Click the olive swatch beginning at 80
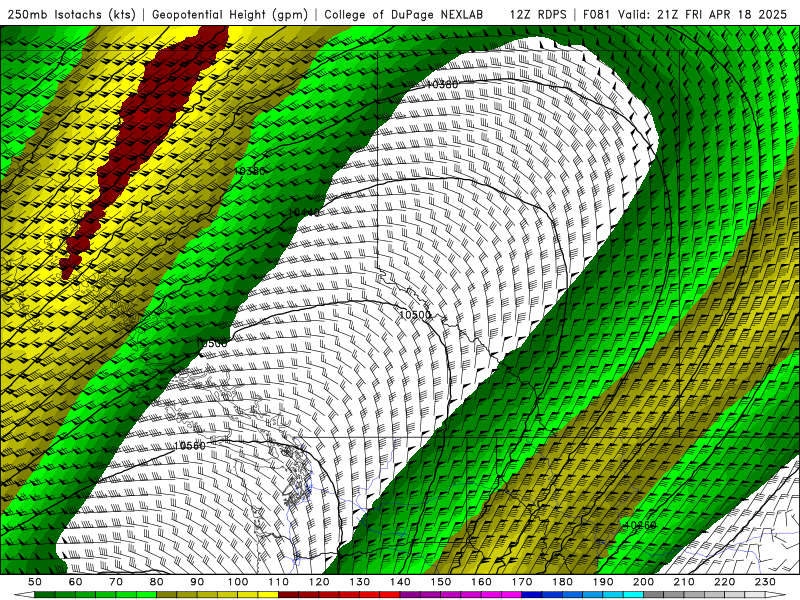 [167, 595]
